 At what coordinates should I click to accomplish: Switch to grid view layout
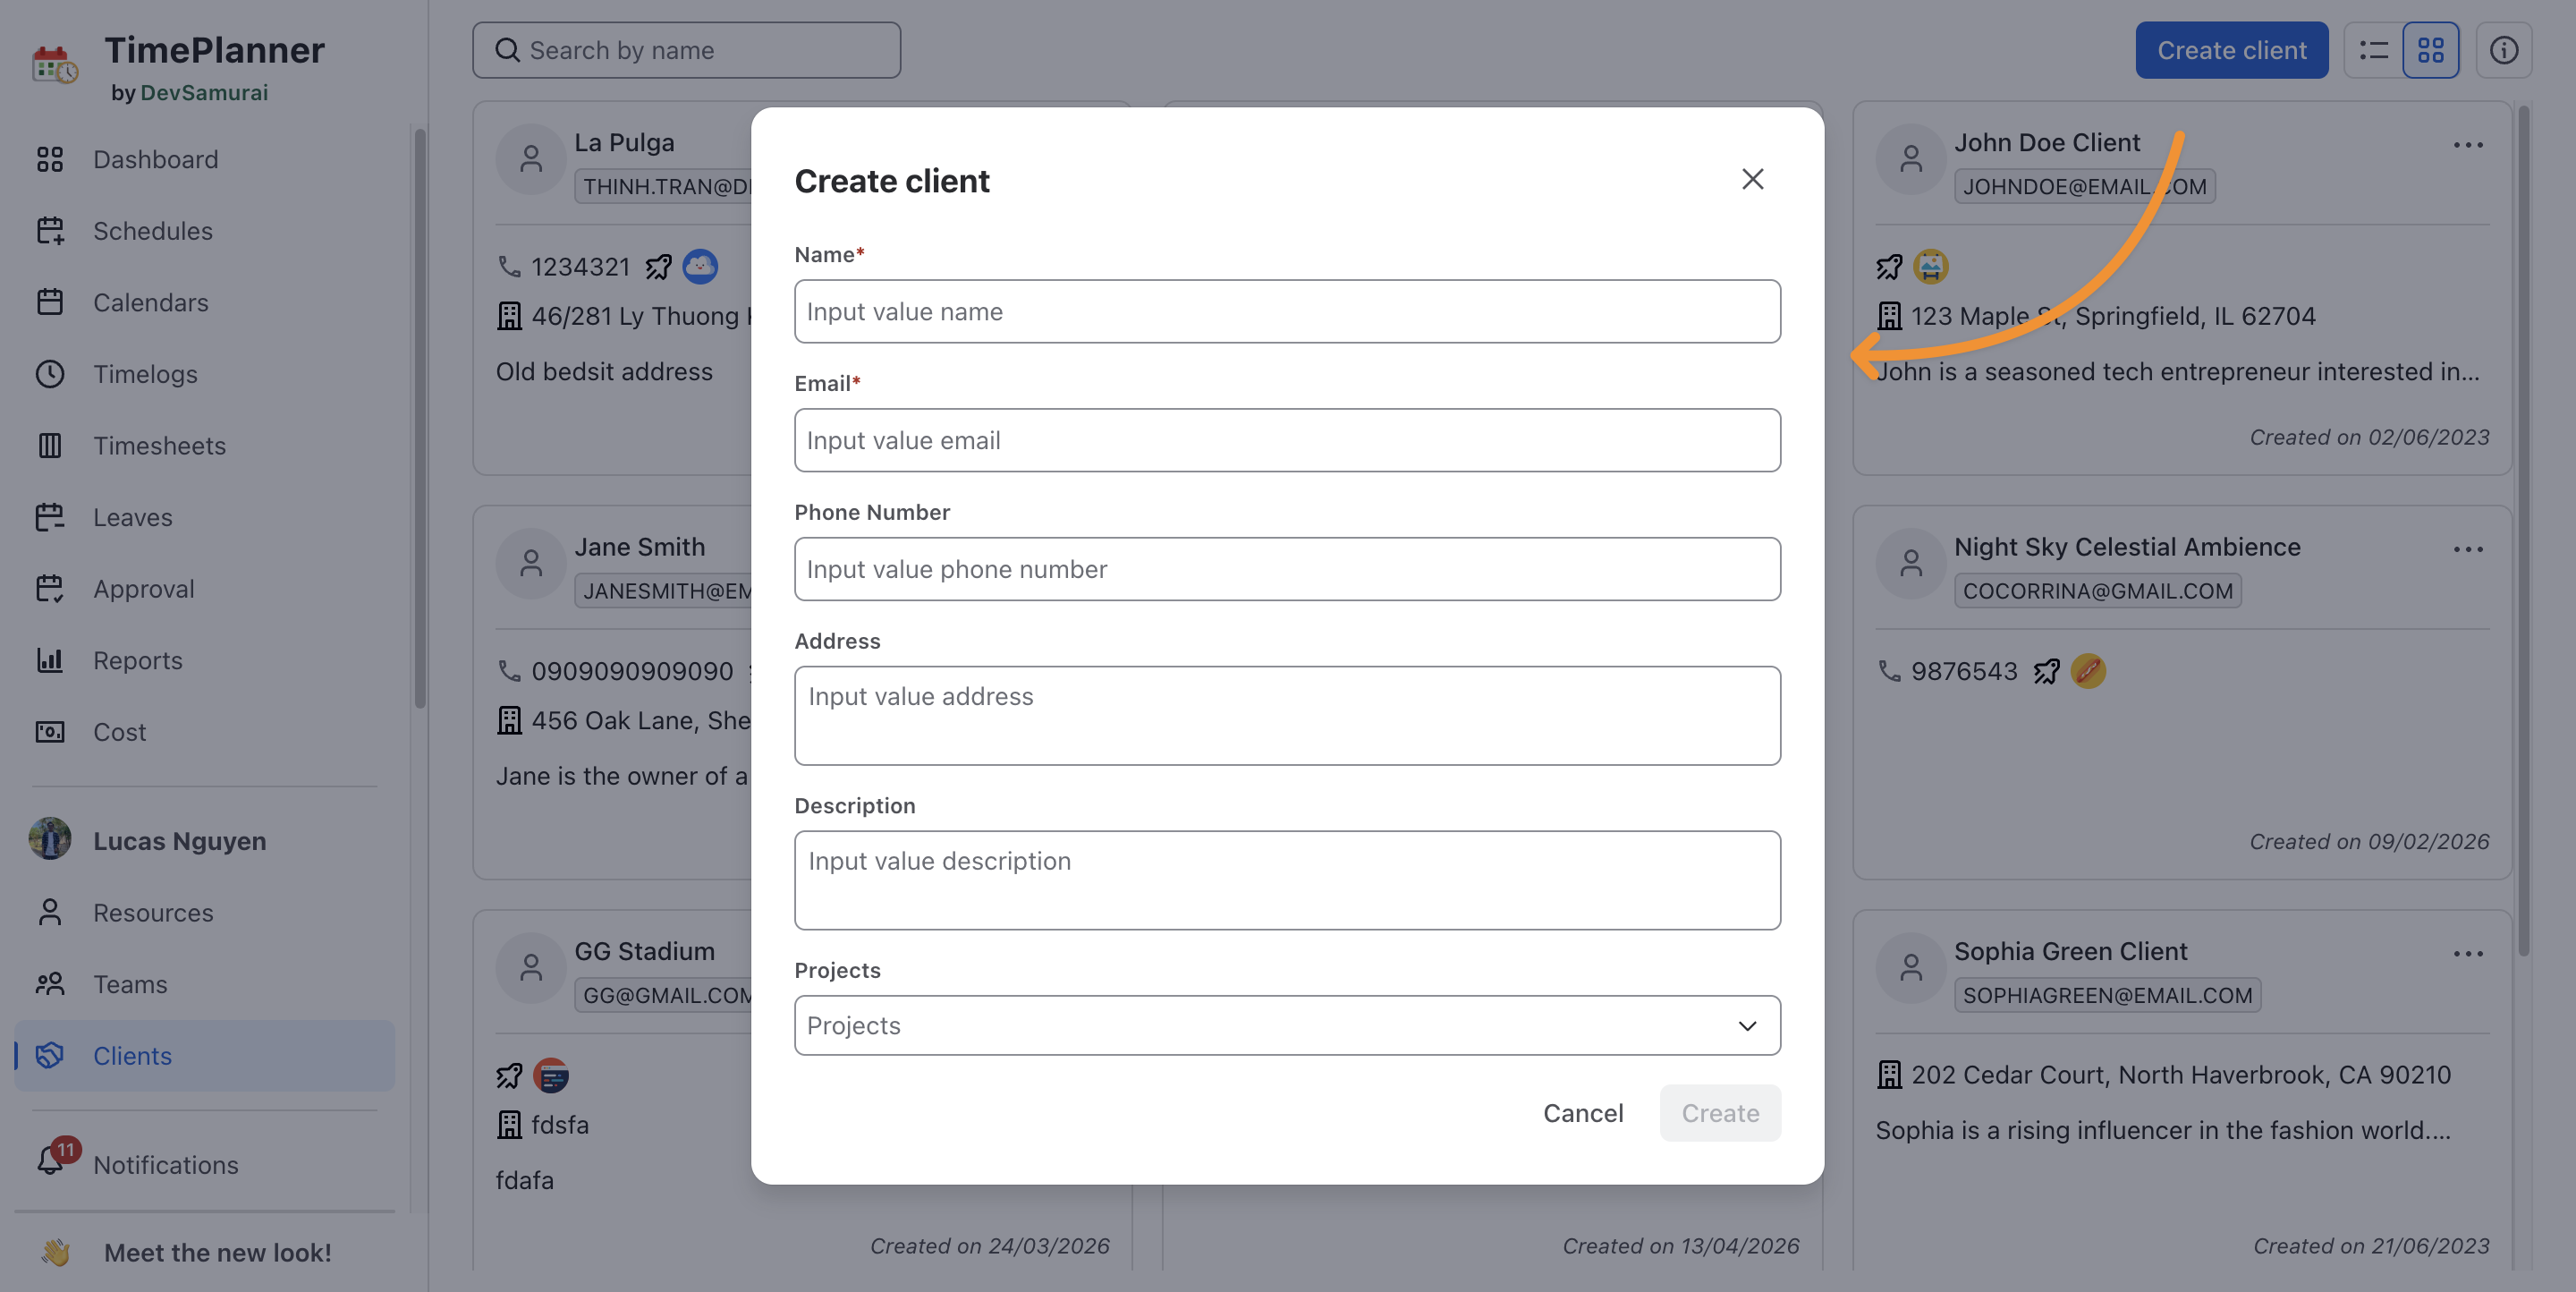point(2430,50)
